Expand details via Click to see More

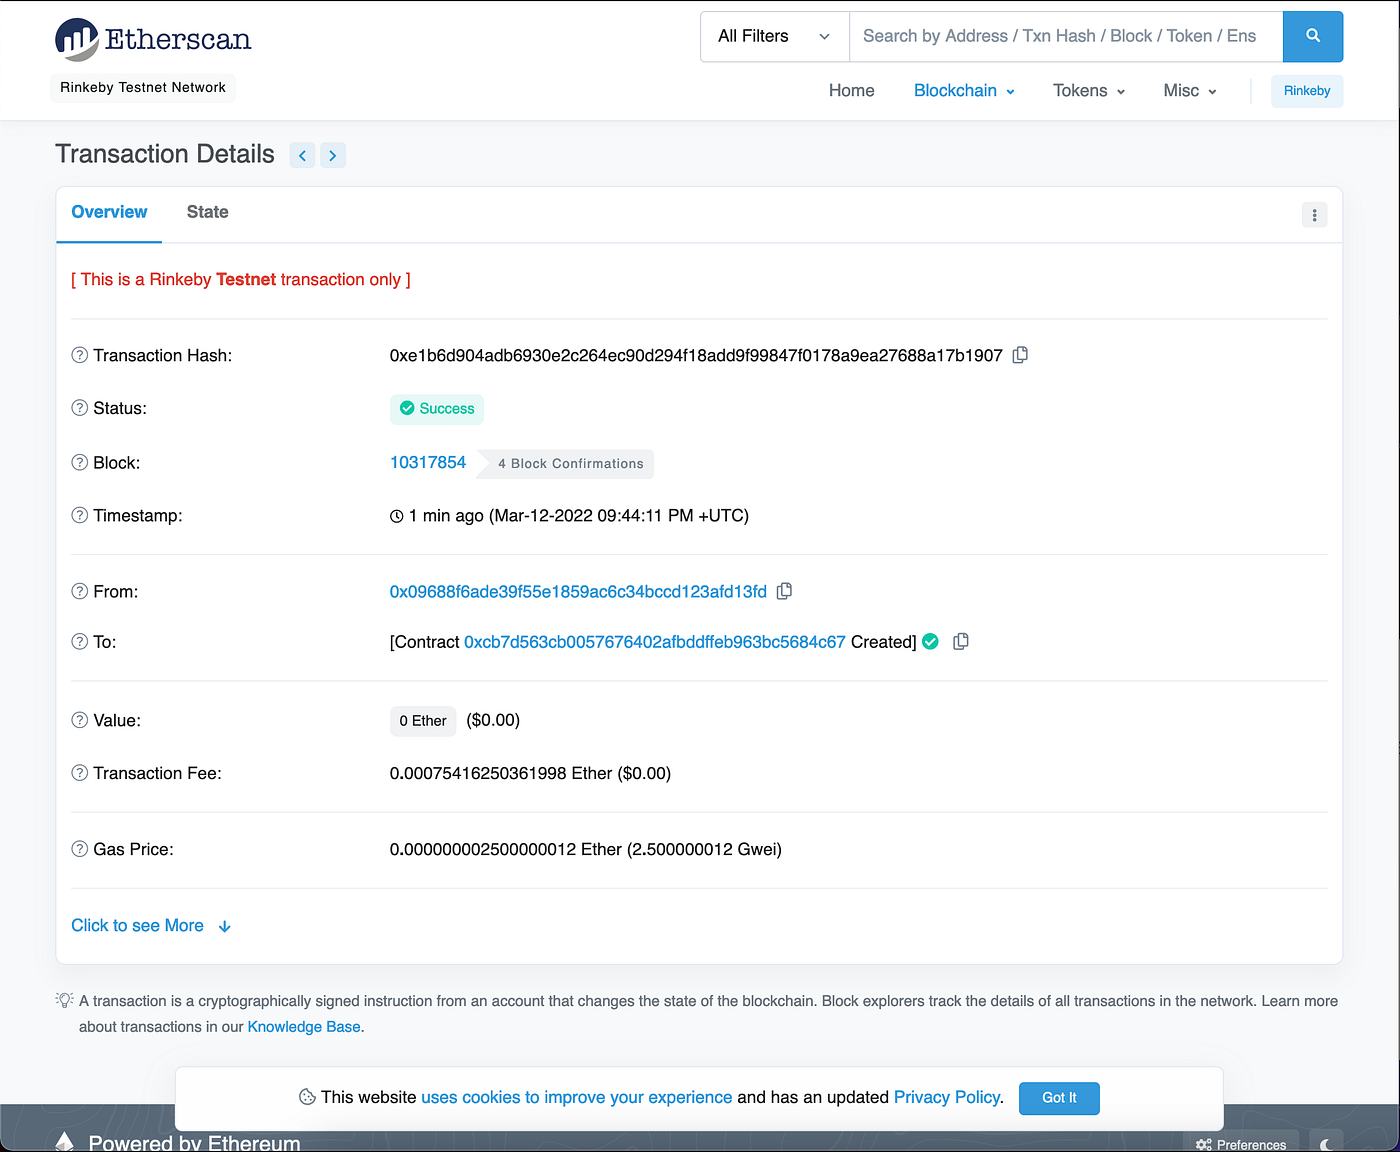tap(137, 925)
